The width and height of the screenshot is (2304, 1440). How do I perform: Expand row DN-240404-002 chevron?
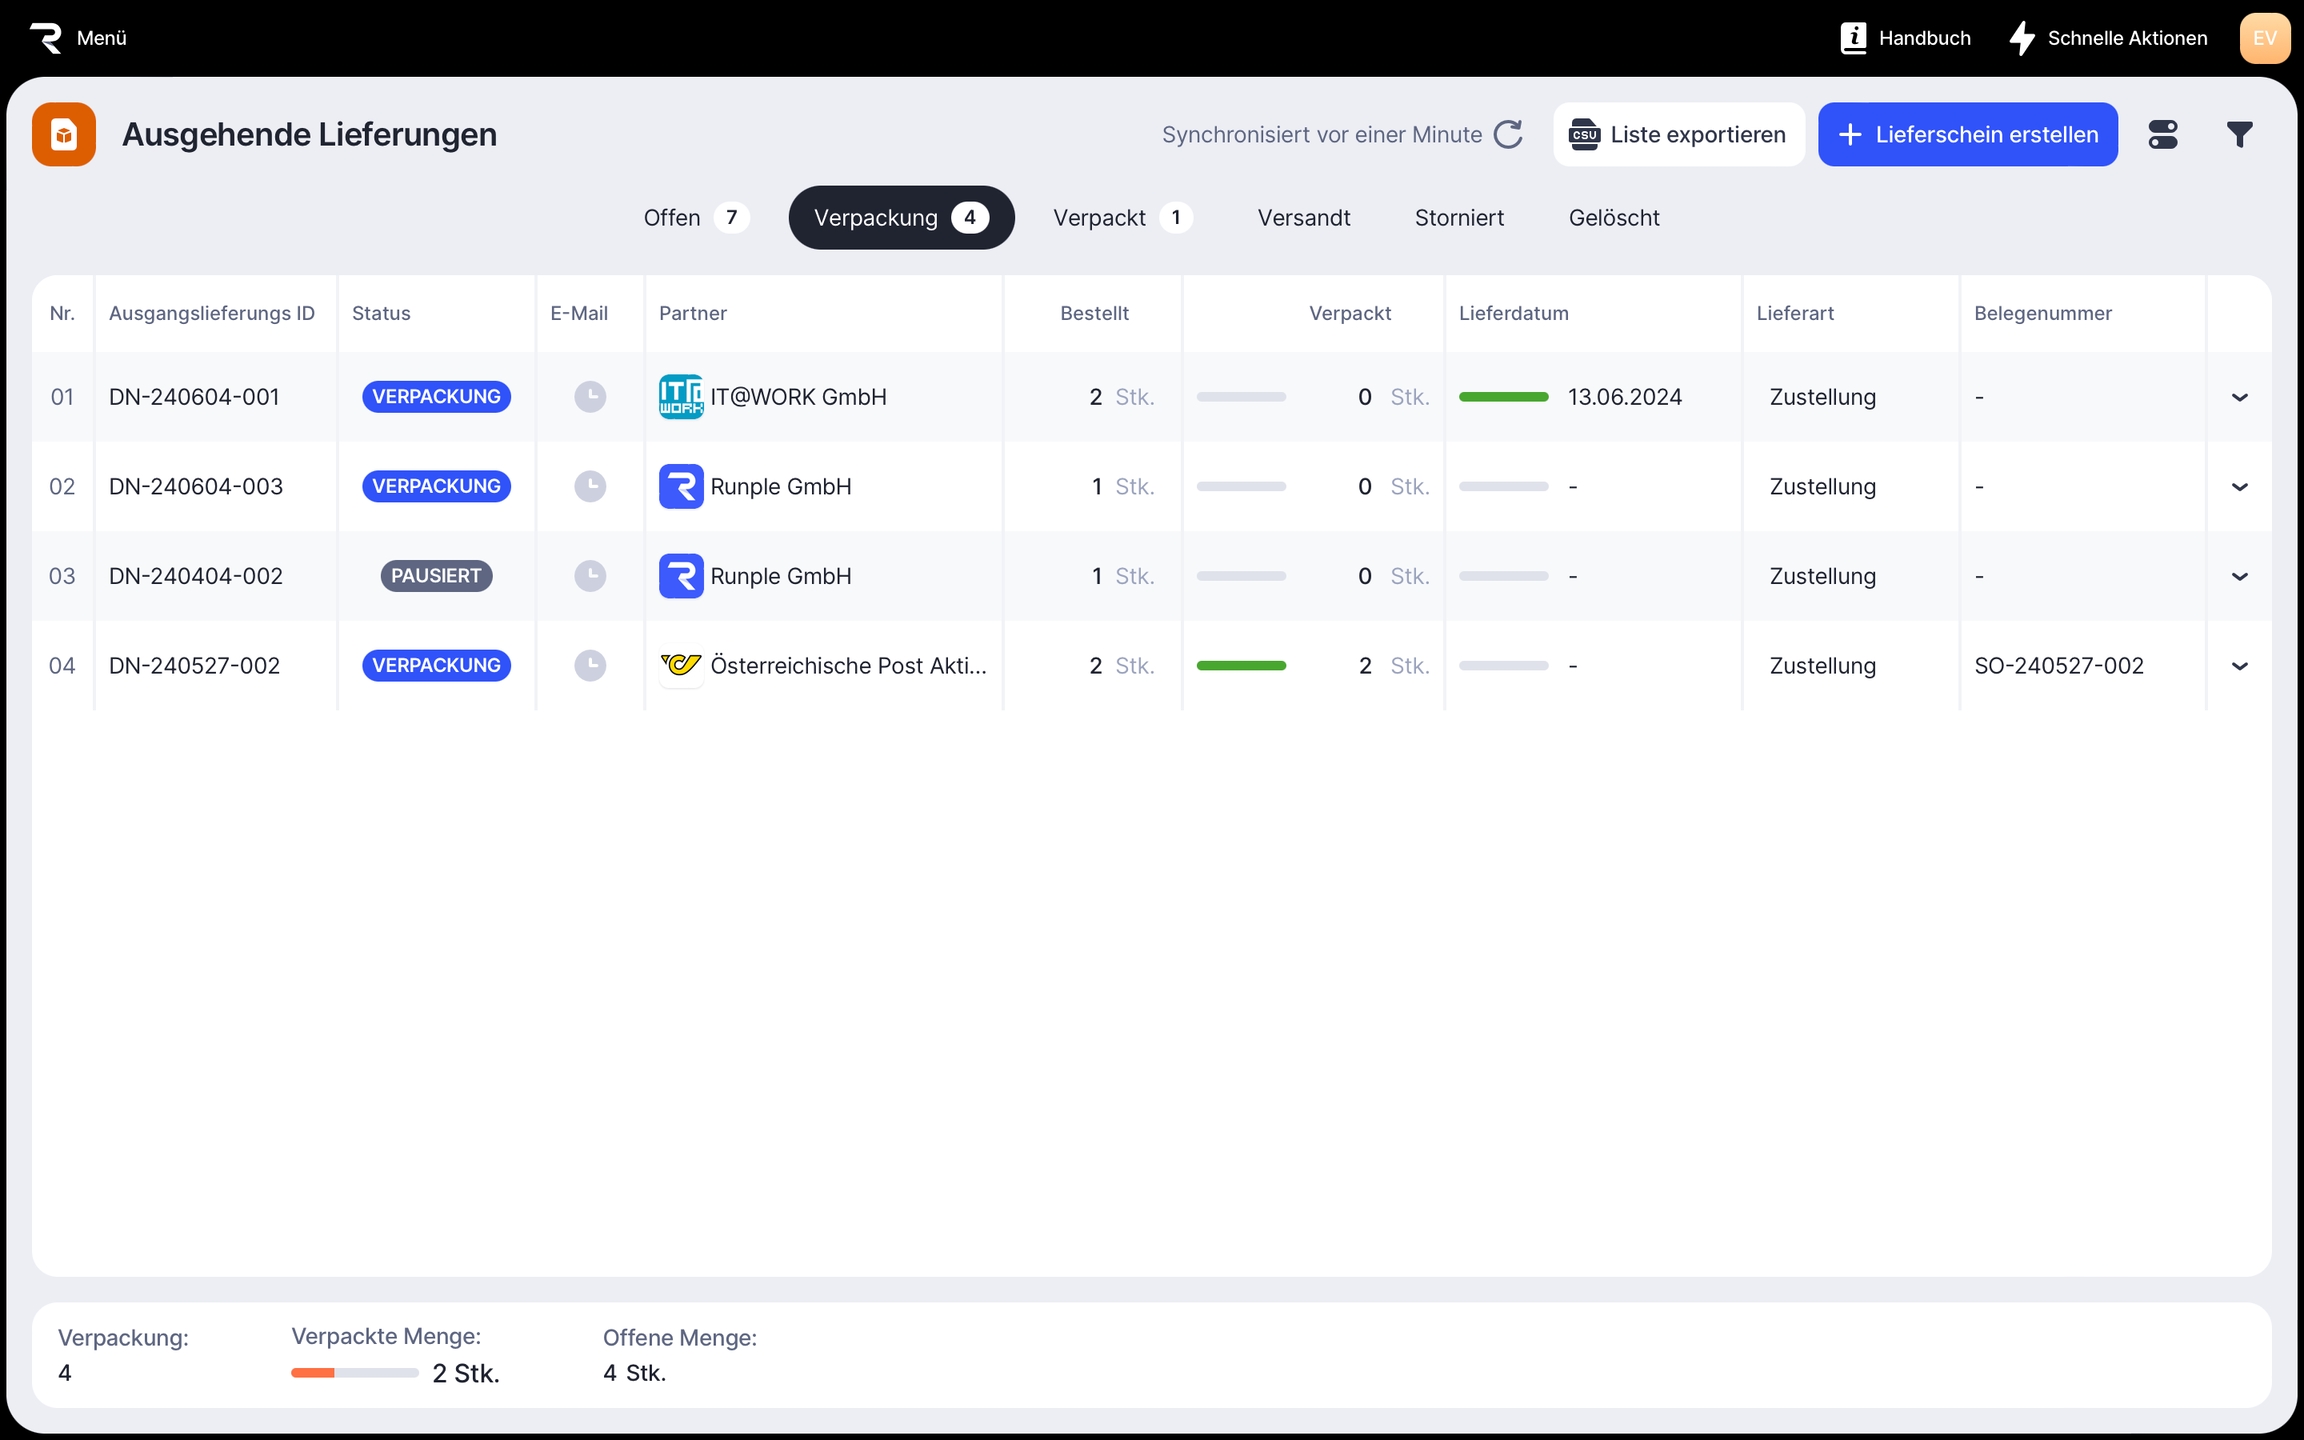point(2239,576)
